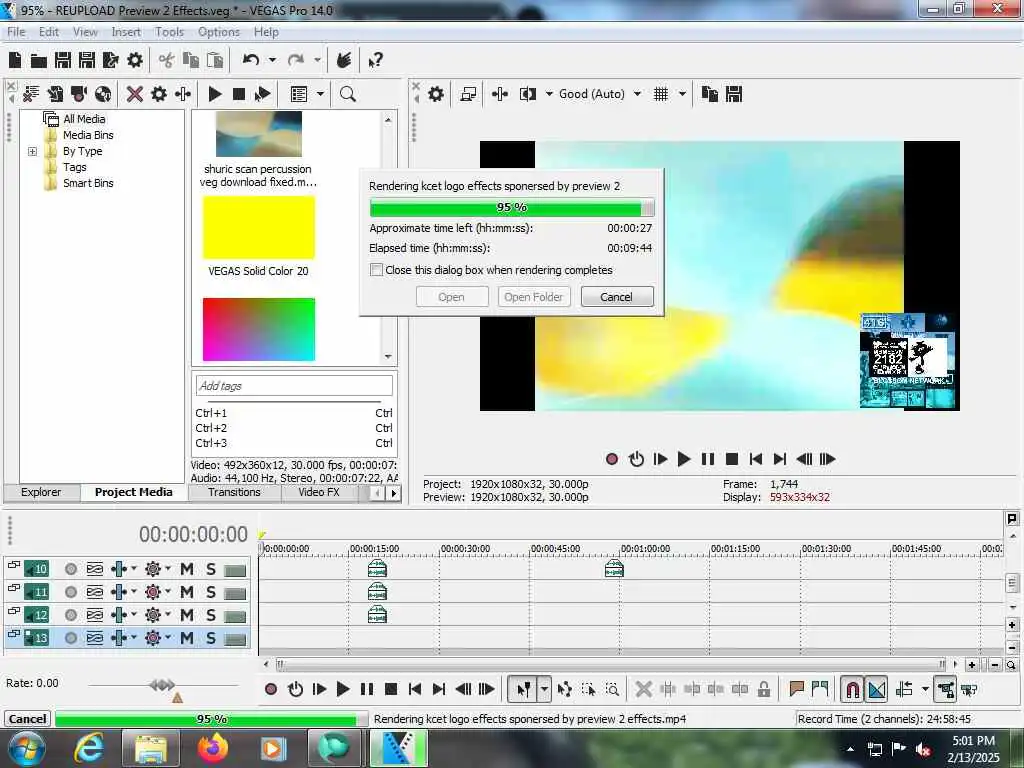Open the Project Media Views dropdown arrow
1024x768 pixels.
320,94
